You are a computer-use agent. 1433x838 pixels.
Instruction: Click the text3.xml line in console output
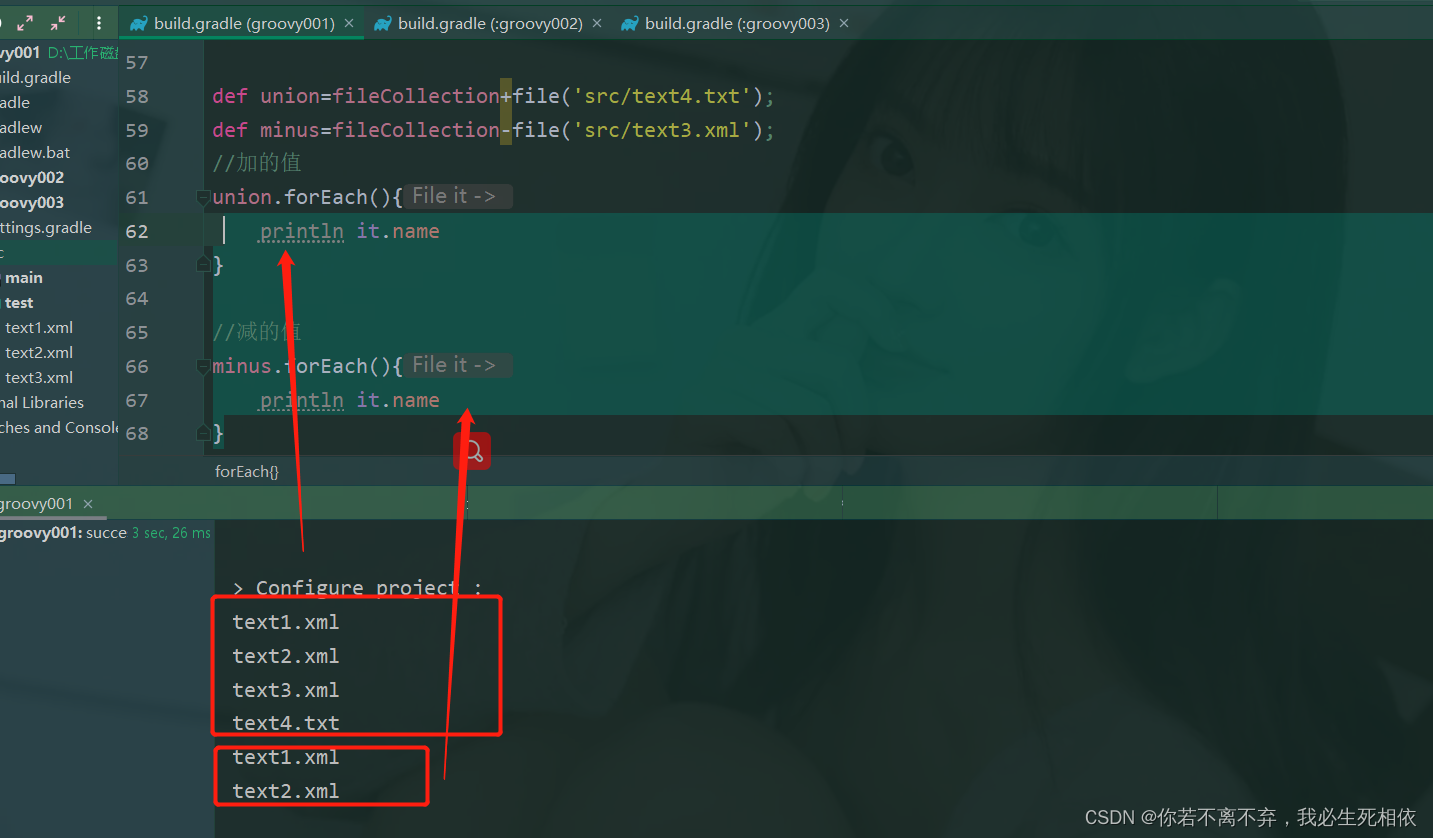tap(286, 689)
